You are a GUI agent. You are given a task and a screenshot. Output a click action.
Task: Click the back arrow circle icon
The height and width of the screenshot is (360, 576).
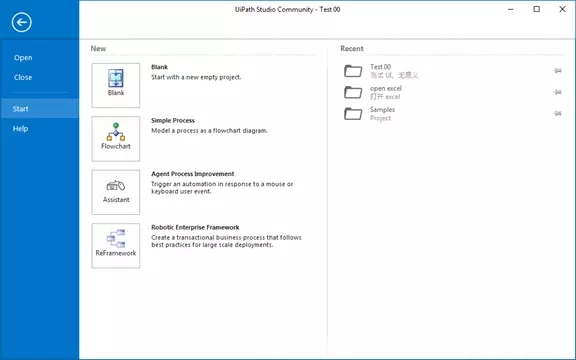pos(22,22)
